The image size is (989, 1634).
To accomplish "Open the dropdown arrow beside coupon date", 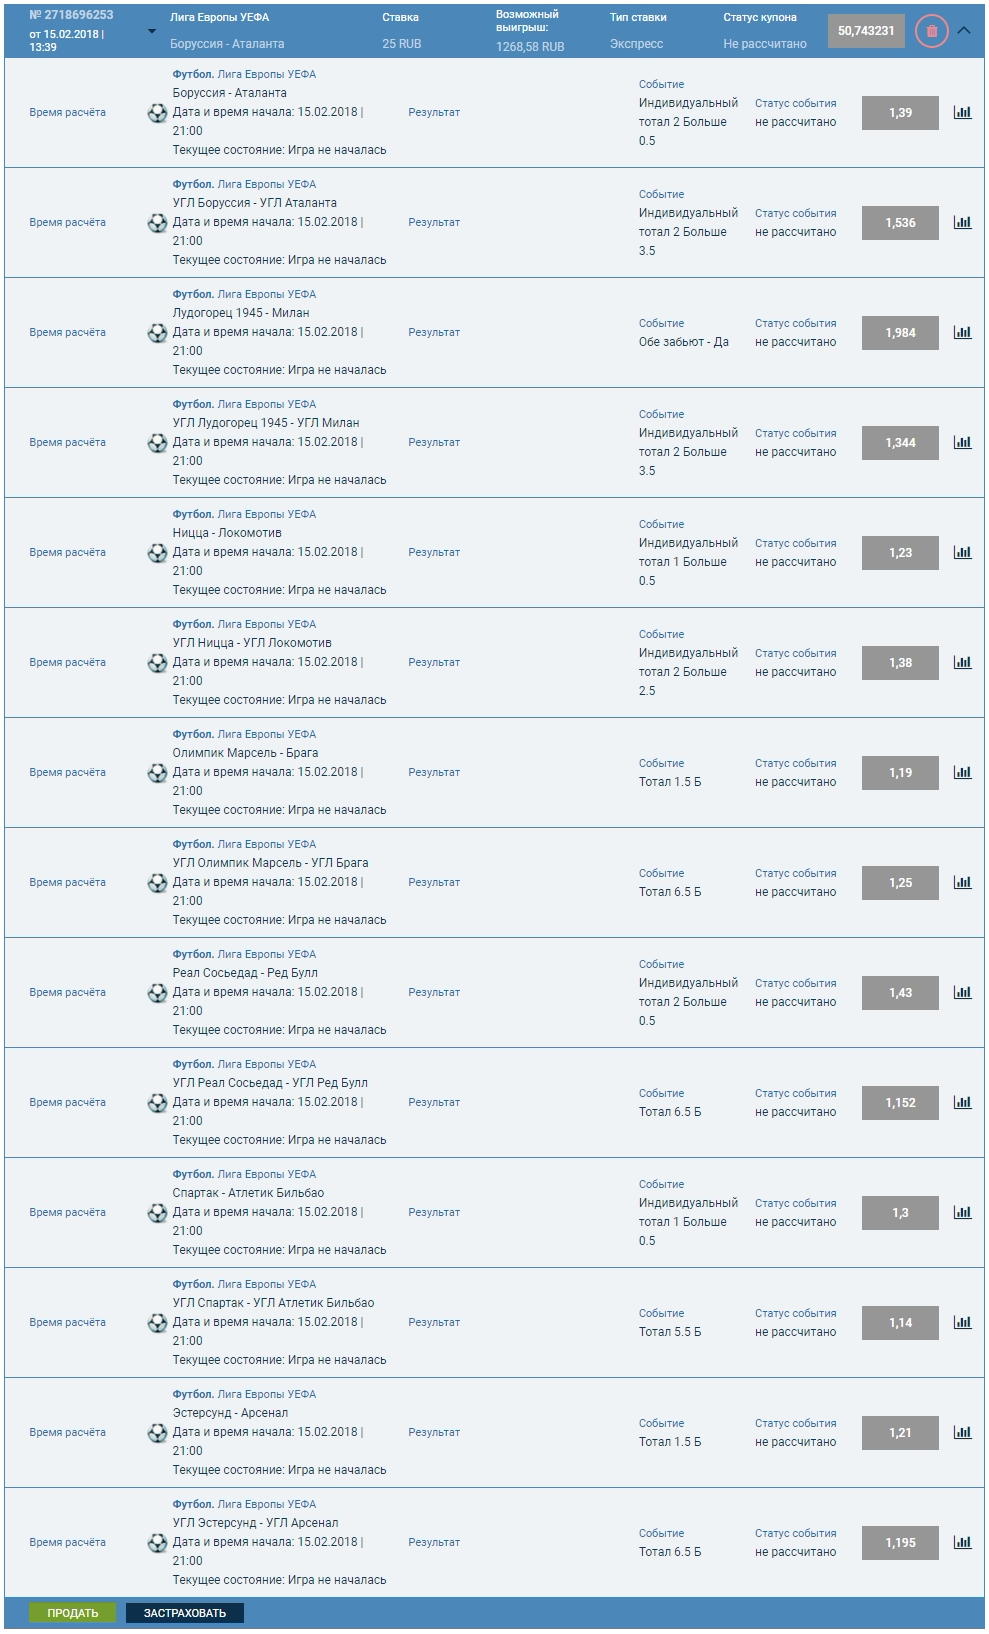I will click(x=152, y=32).
